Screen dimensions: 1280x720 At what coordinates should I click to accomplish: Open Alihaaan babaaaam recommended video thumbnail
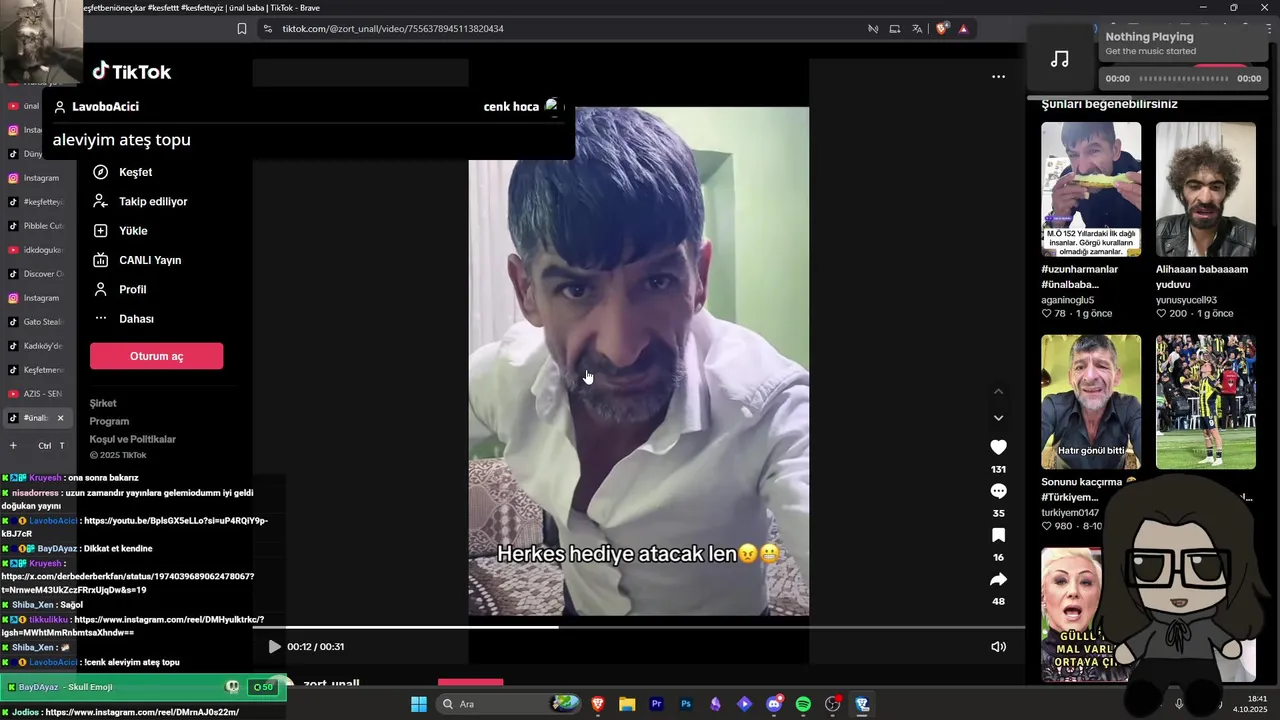tap(1206, 189)
